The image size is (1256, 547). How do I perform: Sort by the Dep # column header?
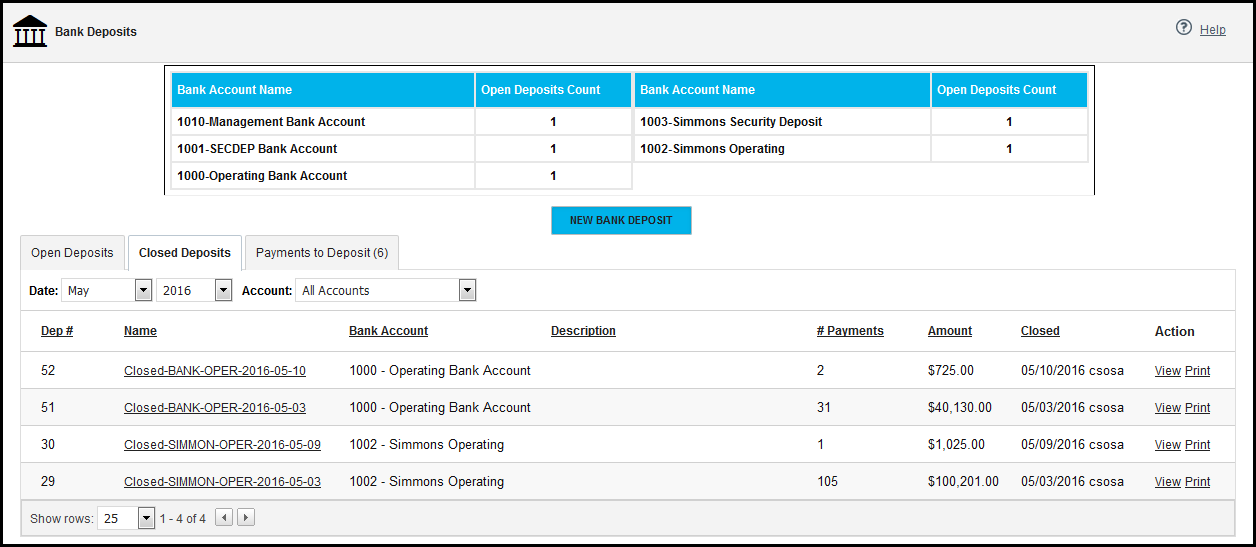click(x=57, y=331)
